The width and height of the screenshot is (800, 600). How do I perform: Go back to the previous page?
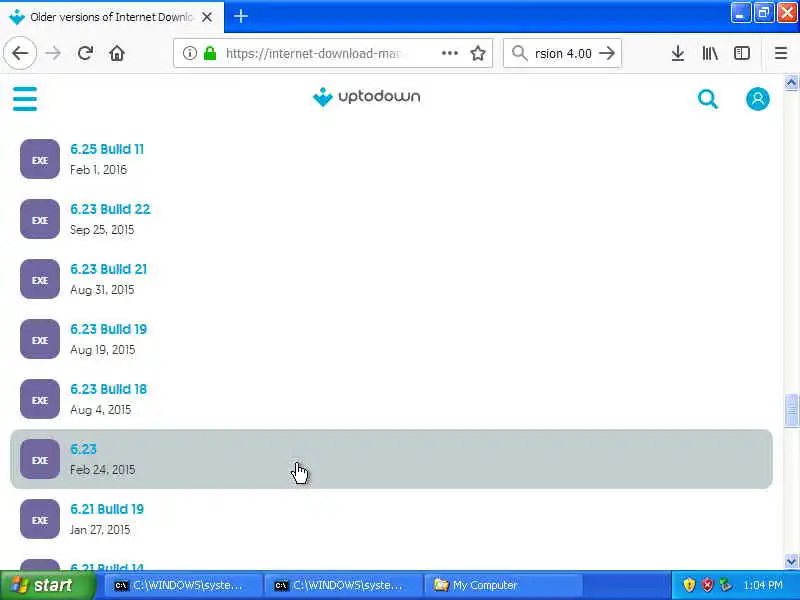[x=20, y=53]
